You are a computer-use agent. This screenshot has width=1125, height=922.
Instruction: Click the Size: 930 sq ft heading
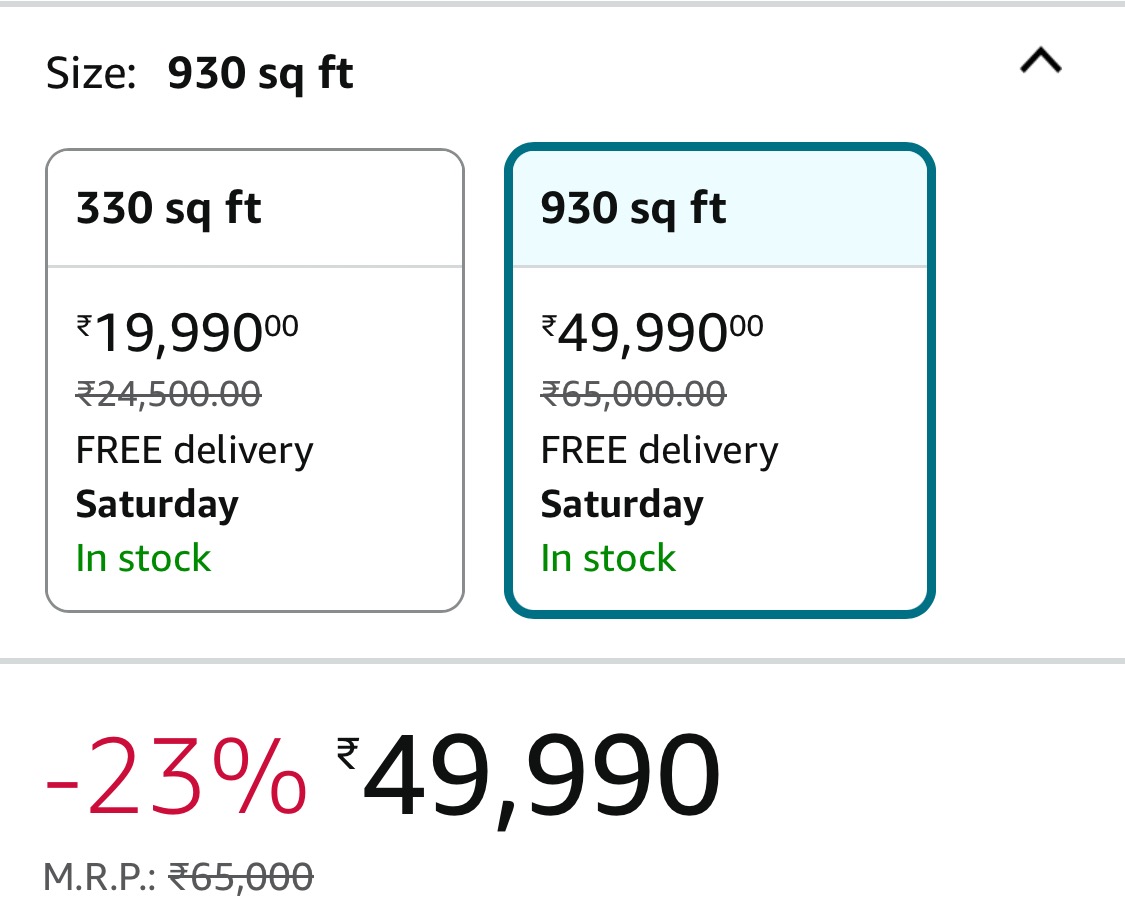[x=199, y=74]
